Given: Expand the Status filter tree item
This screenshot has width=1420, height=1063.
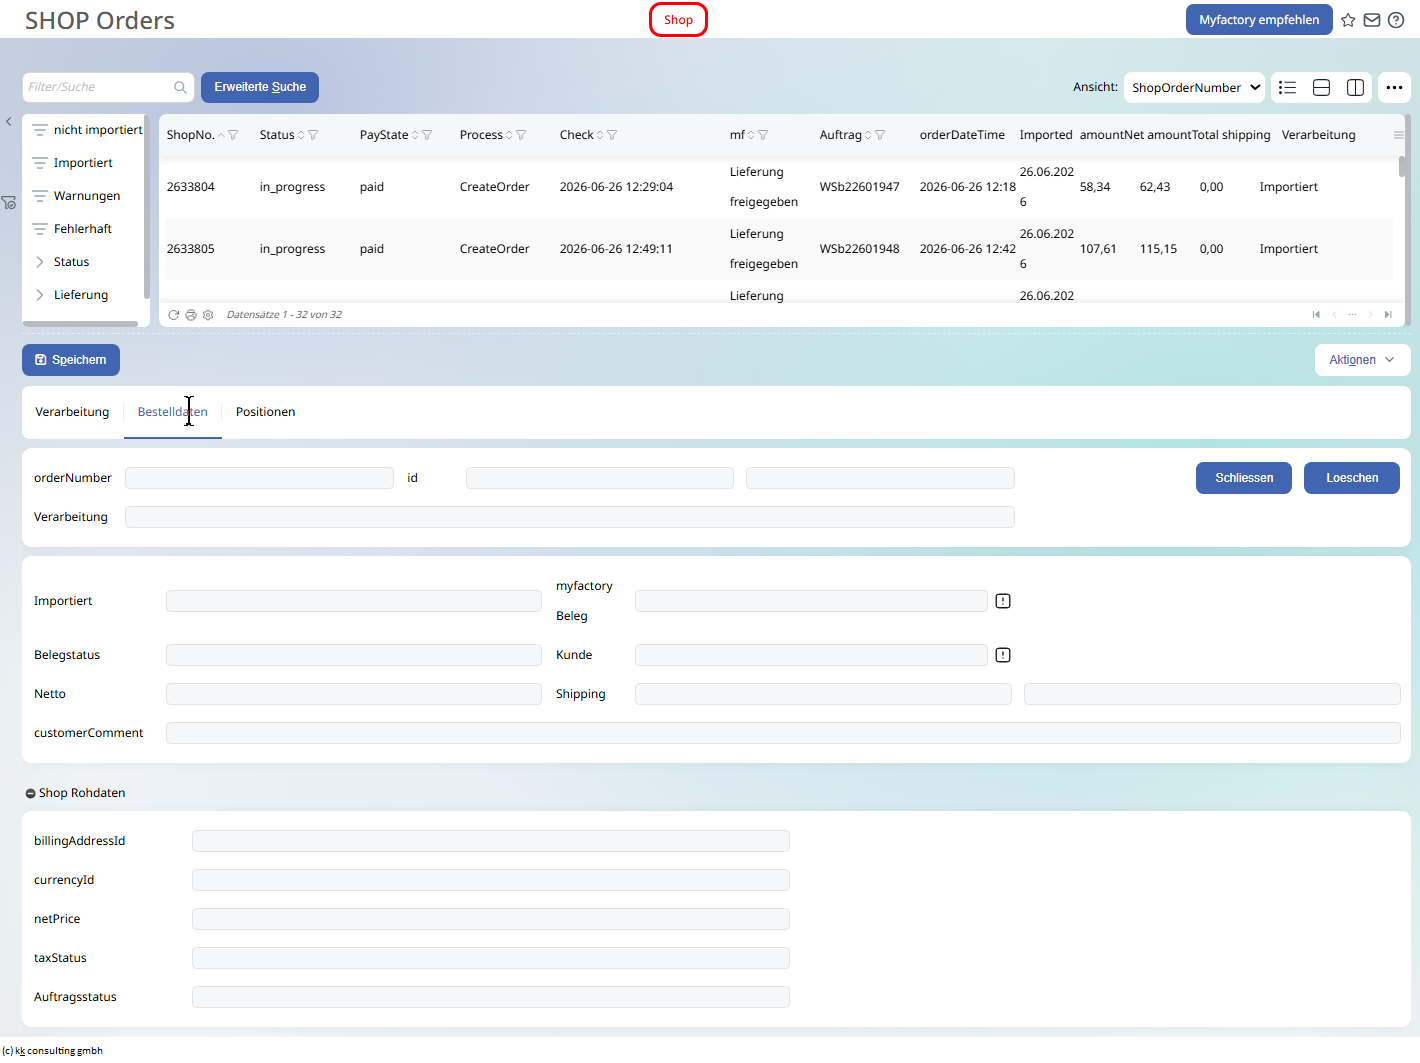Looking at the screenshot, I should (40, 262).
